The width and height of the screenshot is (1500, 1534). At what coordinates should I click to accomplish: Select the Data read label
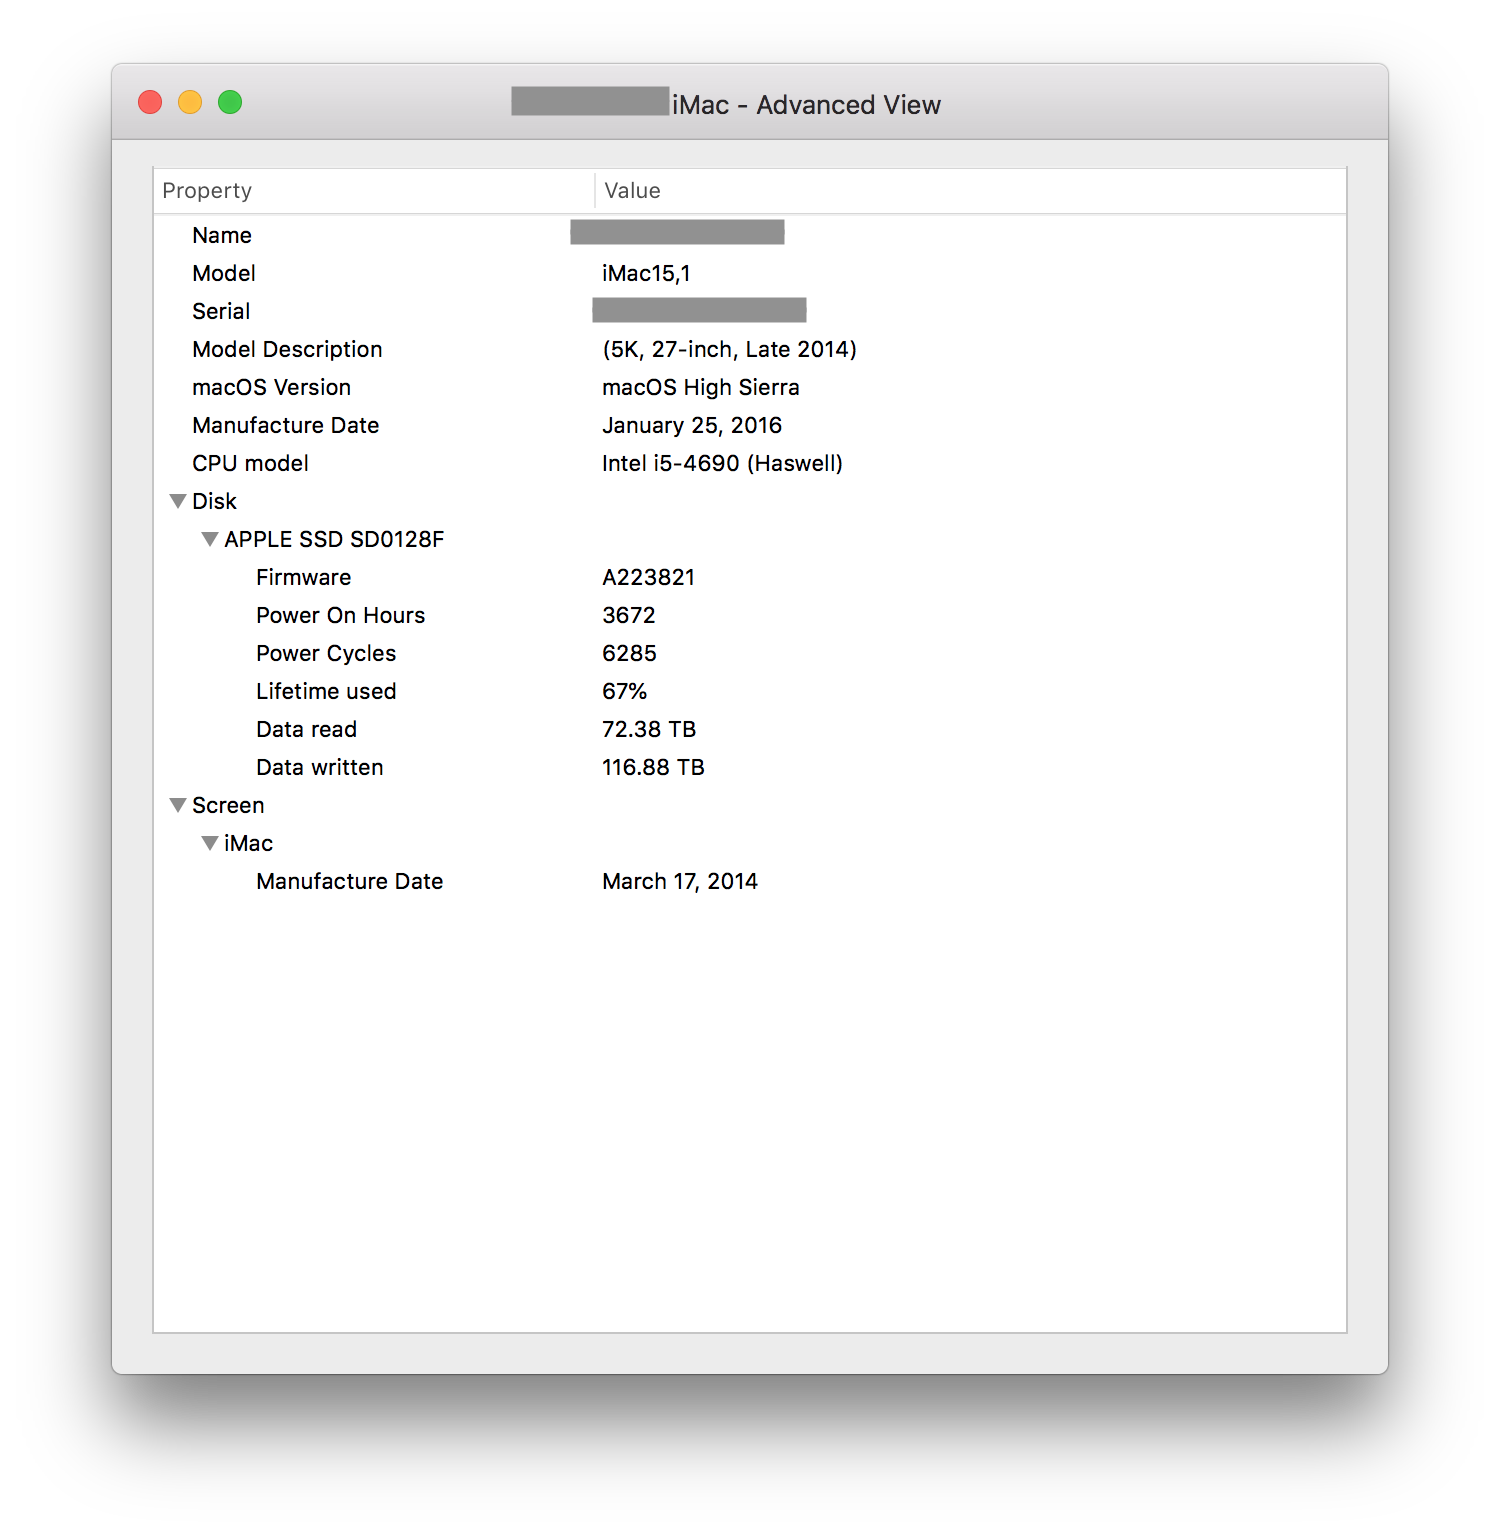(x=306, y=729)
